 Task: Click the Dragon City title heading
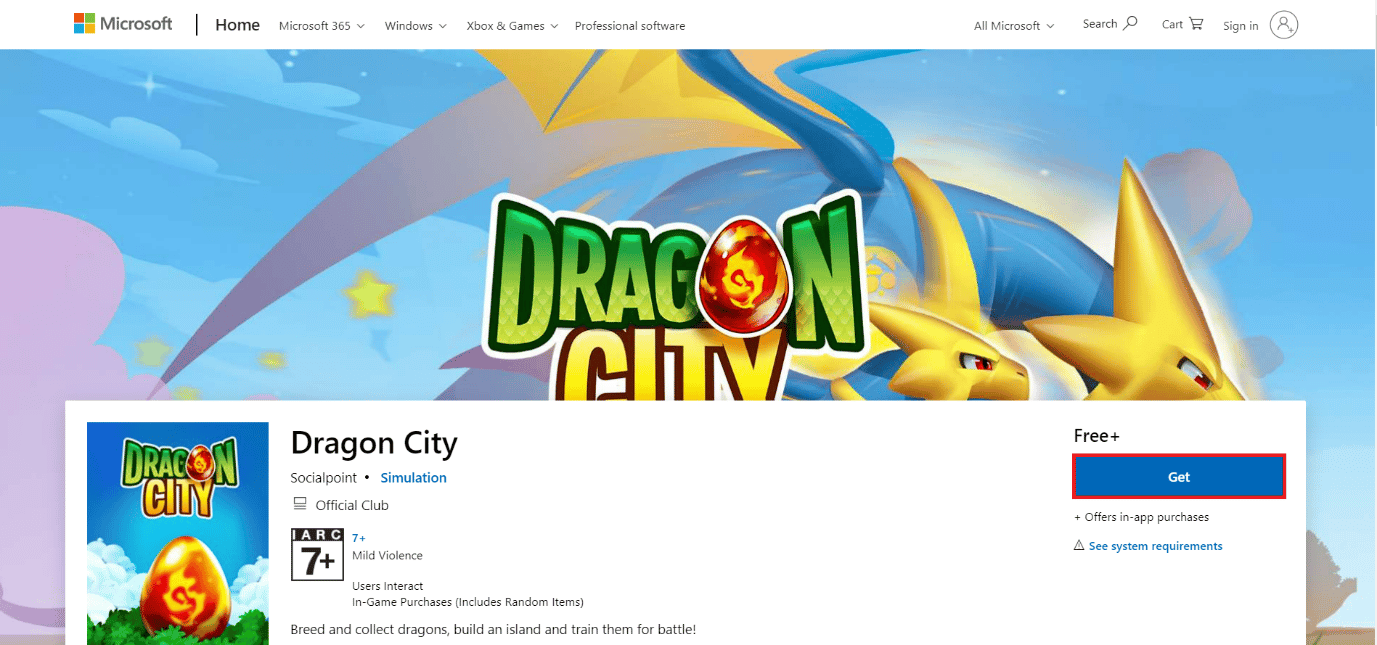374,443
